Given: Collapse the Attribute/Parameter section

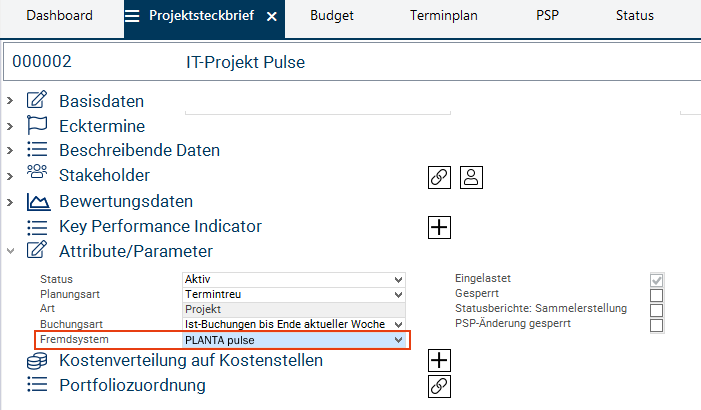Looking at the screenshot, I should [10, 251].
